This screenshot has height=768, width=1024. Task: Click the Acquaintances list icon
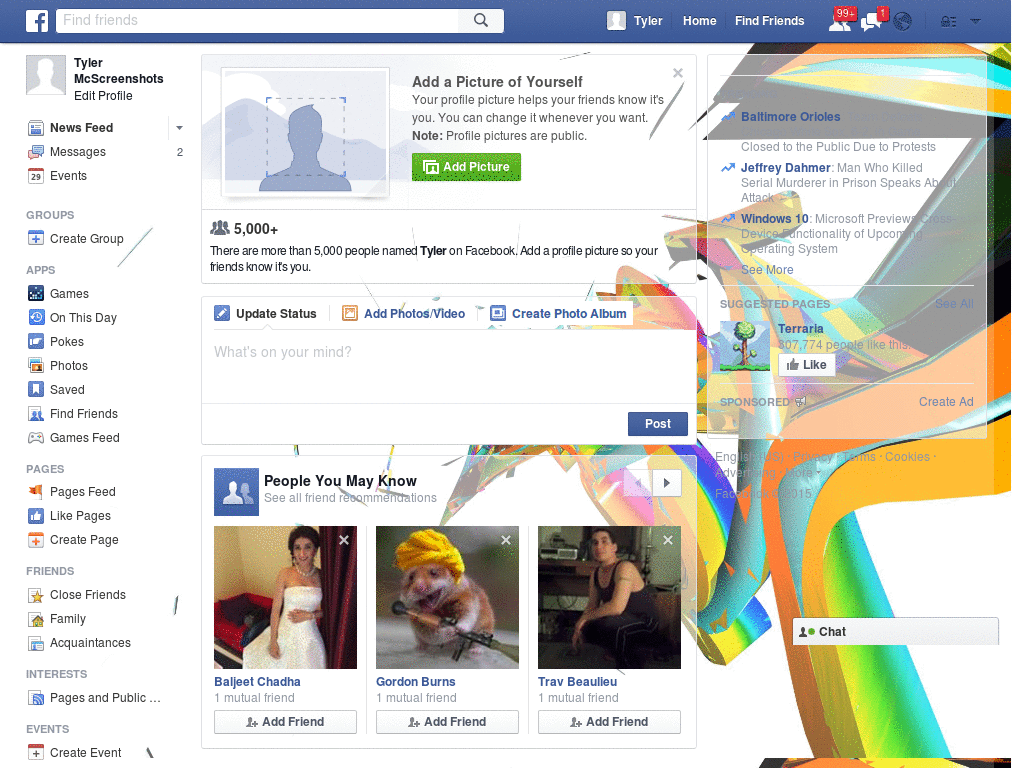coord(36,643)
